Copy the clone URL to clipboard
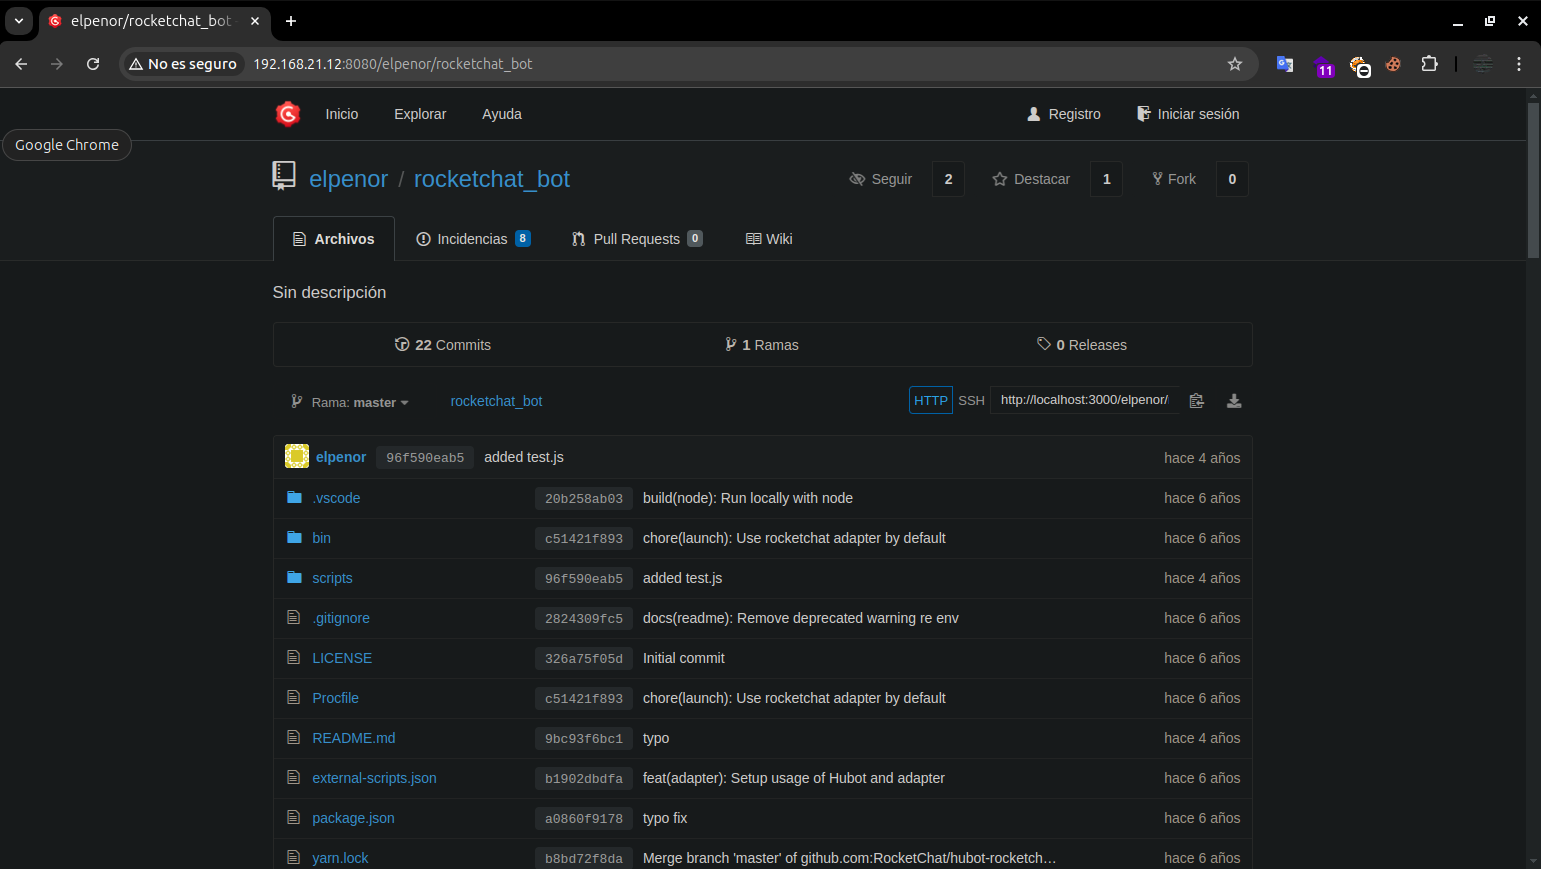 (x=1196, y=401)
